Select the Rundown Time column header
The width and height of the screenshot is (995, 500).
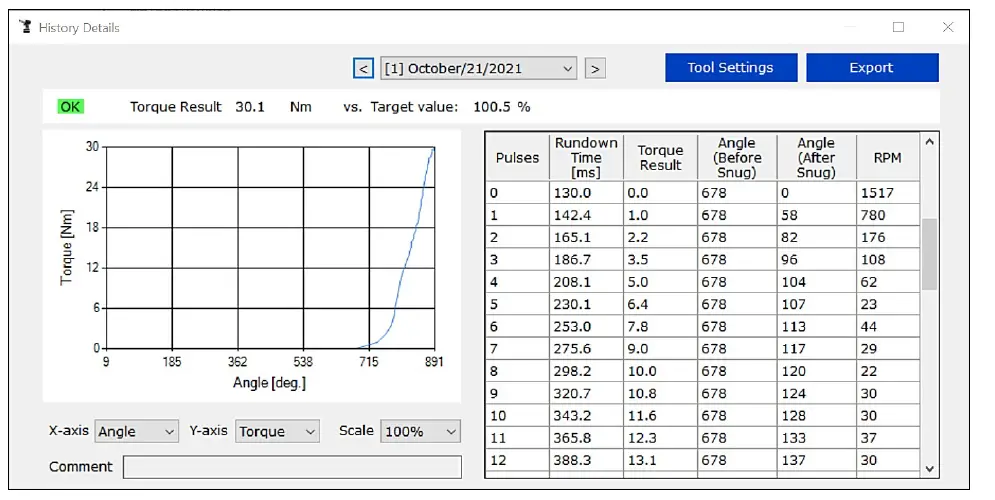586,157
